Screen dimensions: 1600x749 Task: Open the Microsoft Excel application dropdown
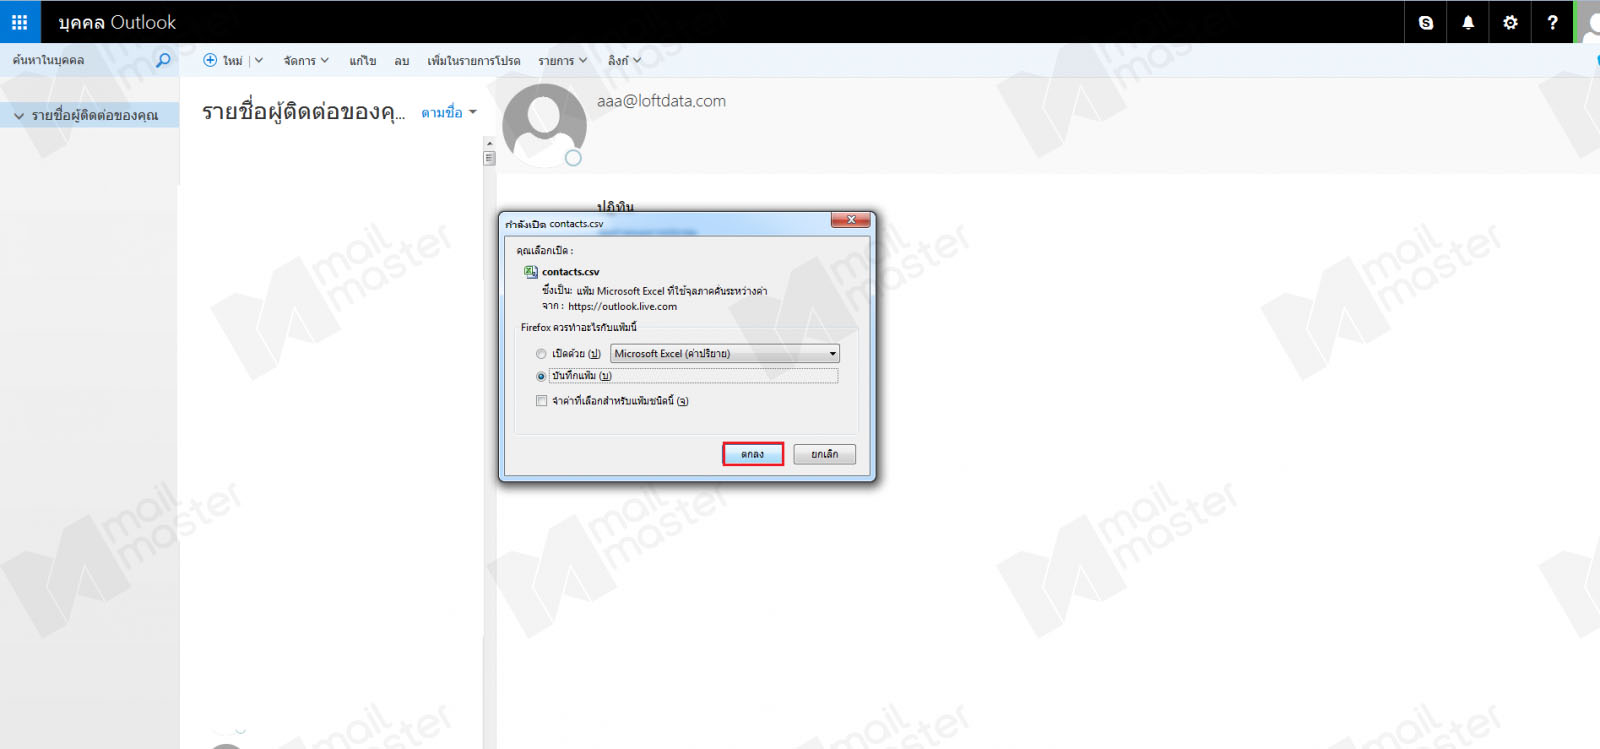point(725,354)
